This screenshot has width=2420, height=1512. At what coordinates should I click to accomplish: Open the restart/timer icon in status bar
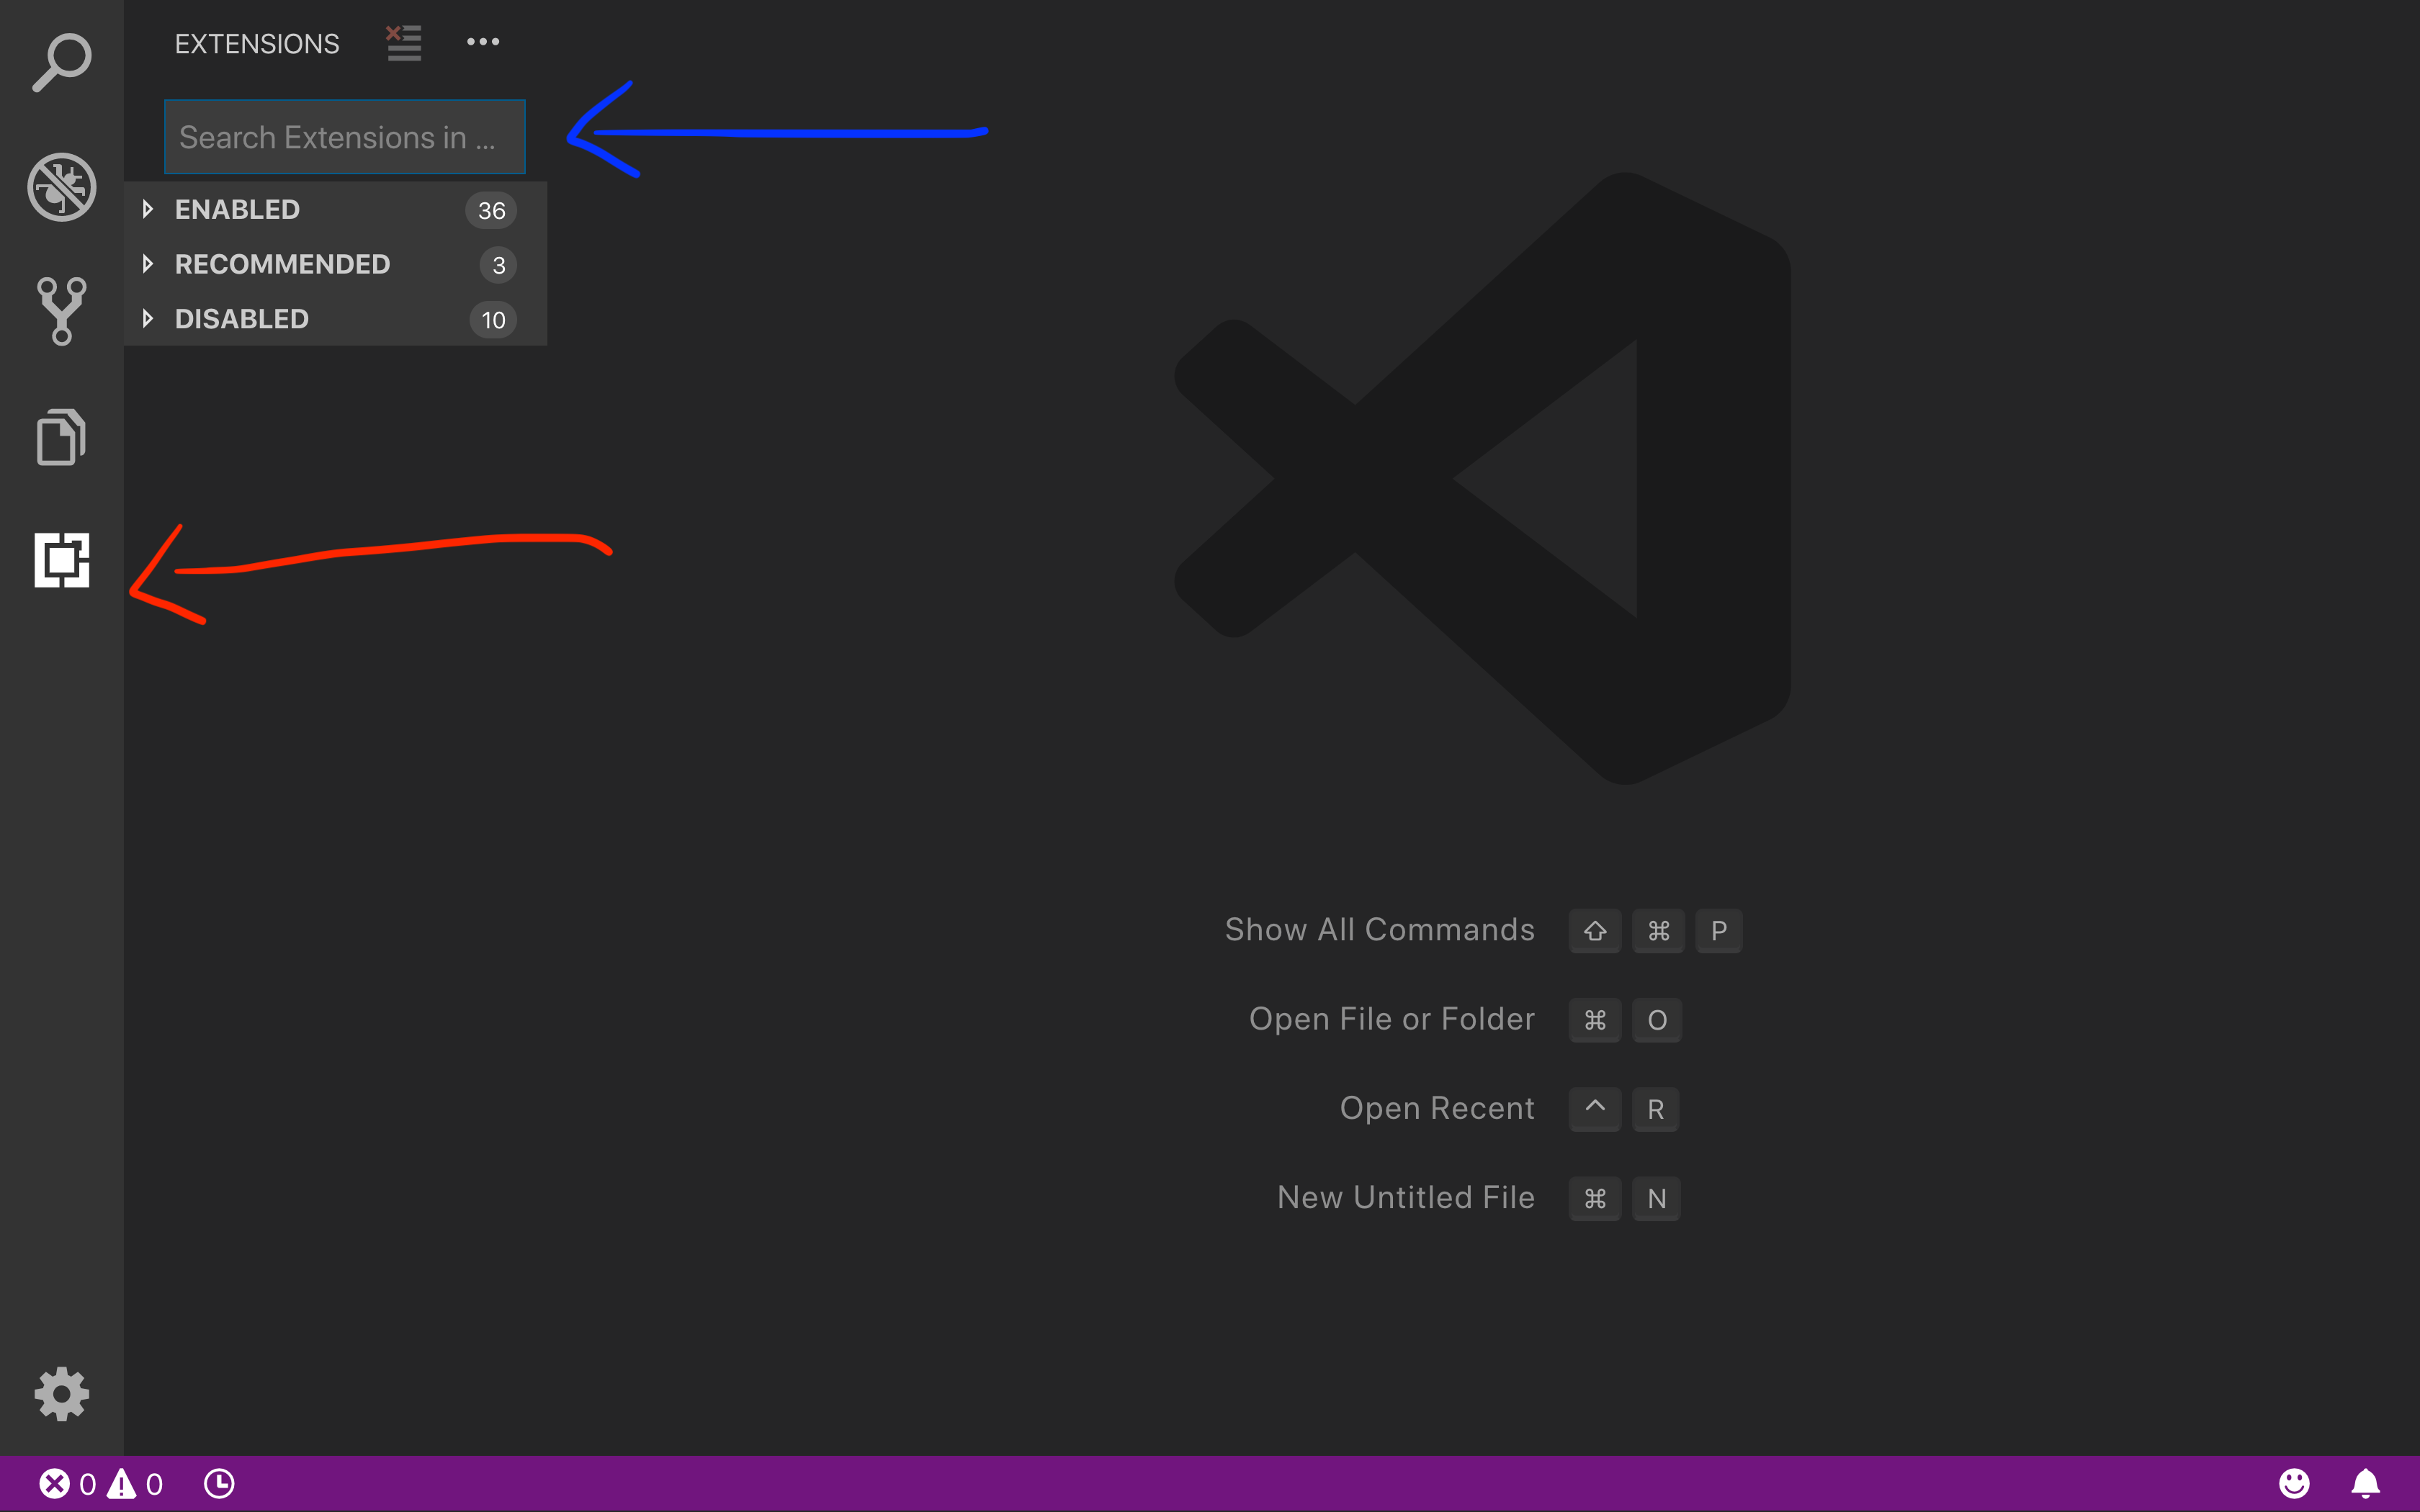(x=219, y=1483)
